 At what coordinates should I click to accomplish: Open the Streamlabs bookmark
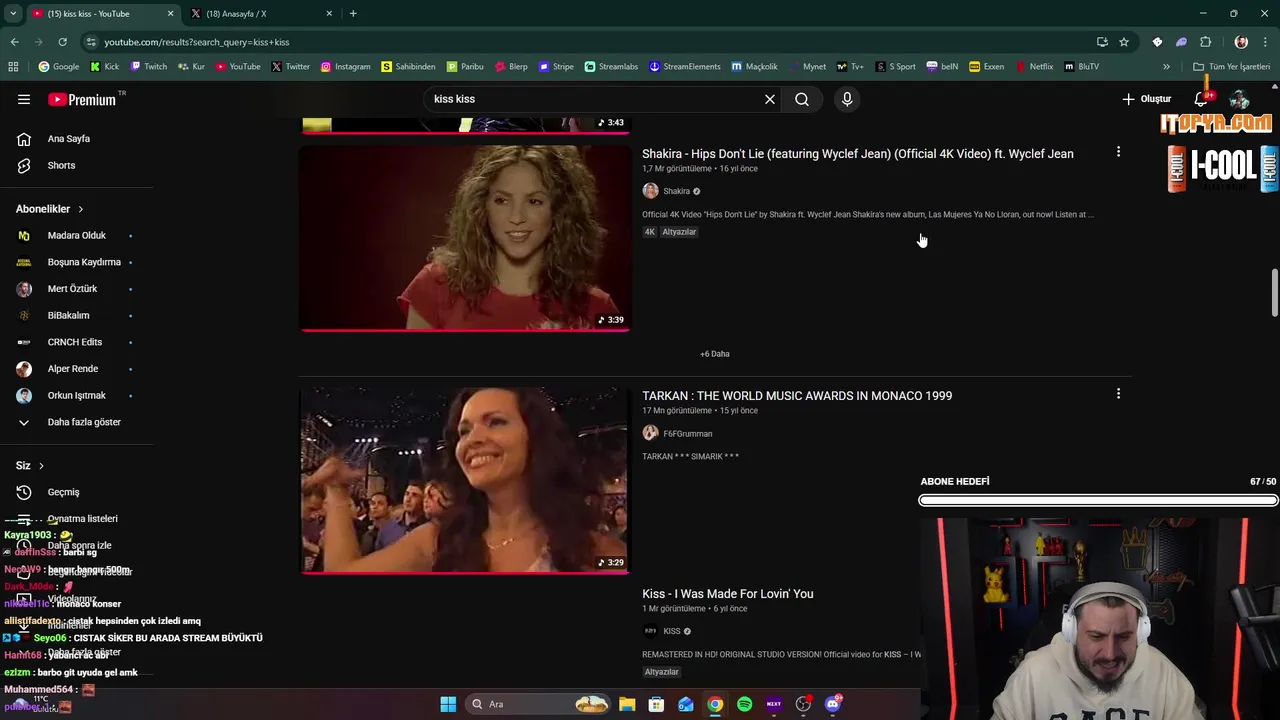tap(611, 67)
